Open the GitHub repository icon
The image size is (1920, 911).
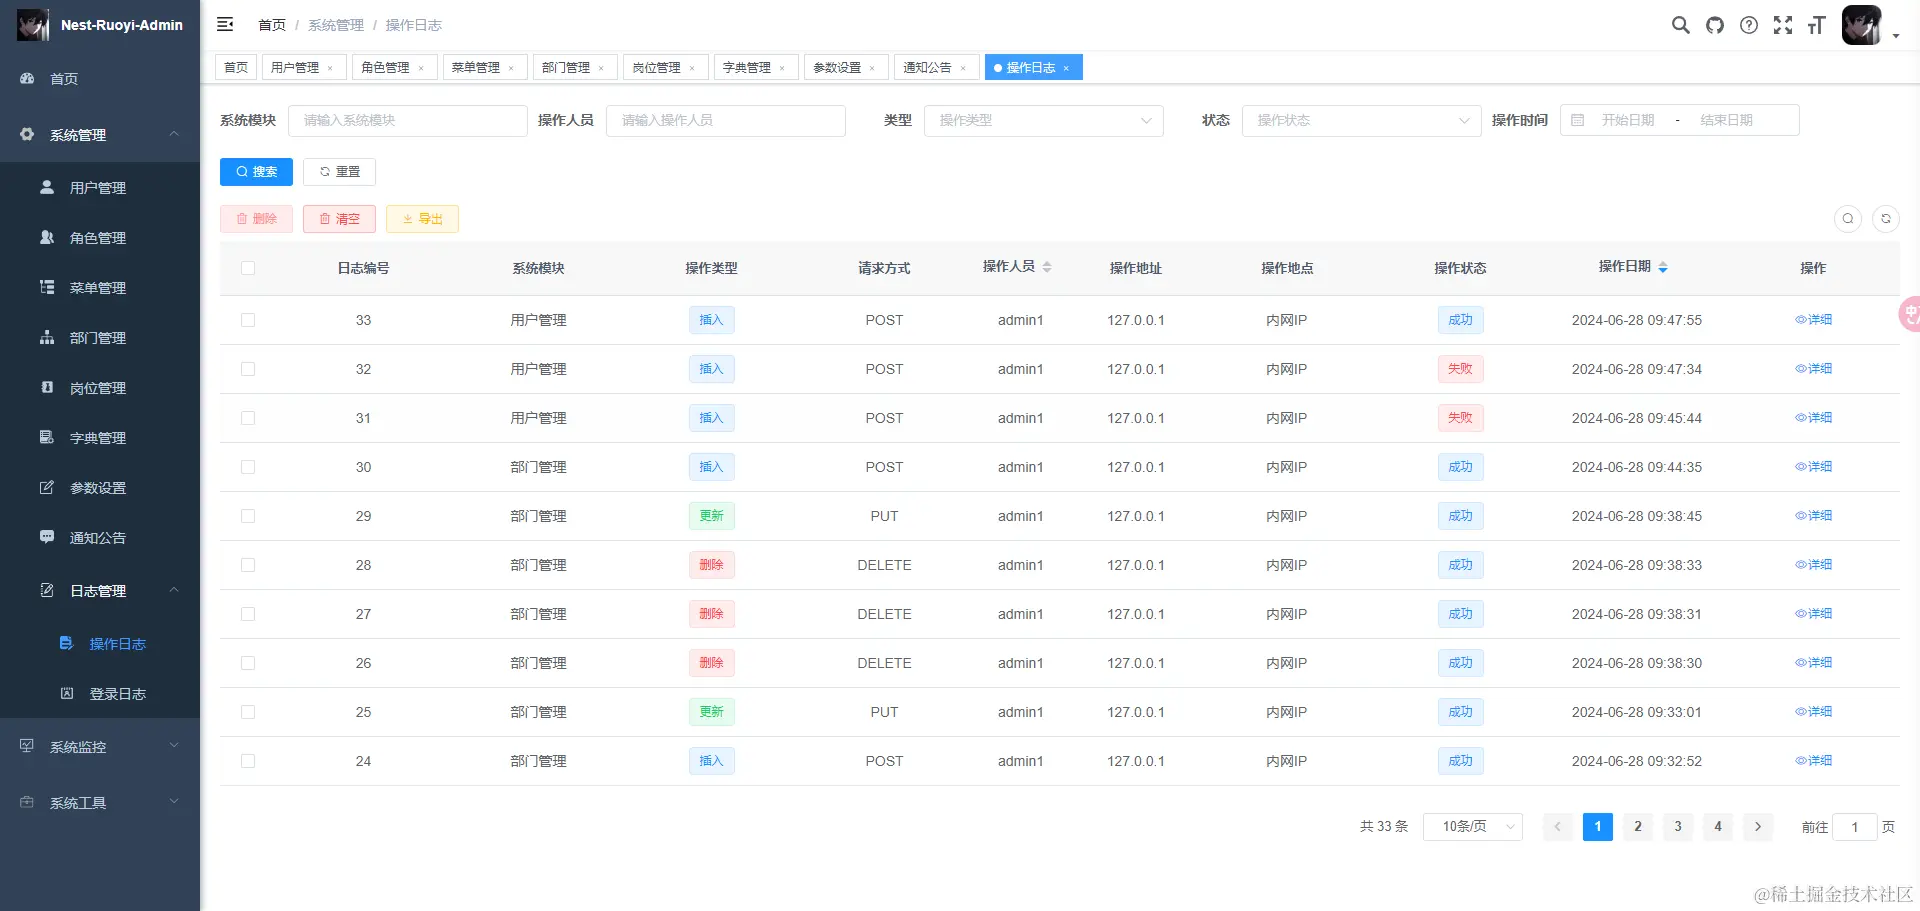1715,25
